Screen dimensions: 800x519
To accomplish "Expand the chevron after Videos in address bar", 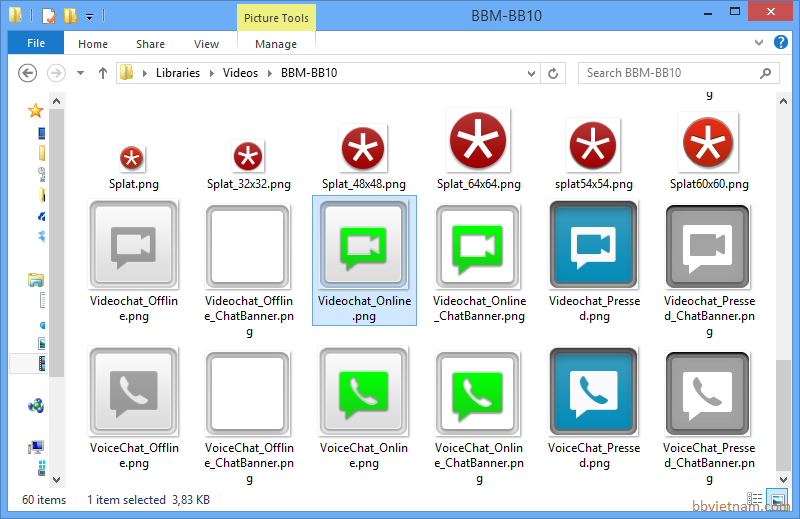I will click(x=270, y=73).
